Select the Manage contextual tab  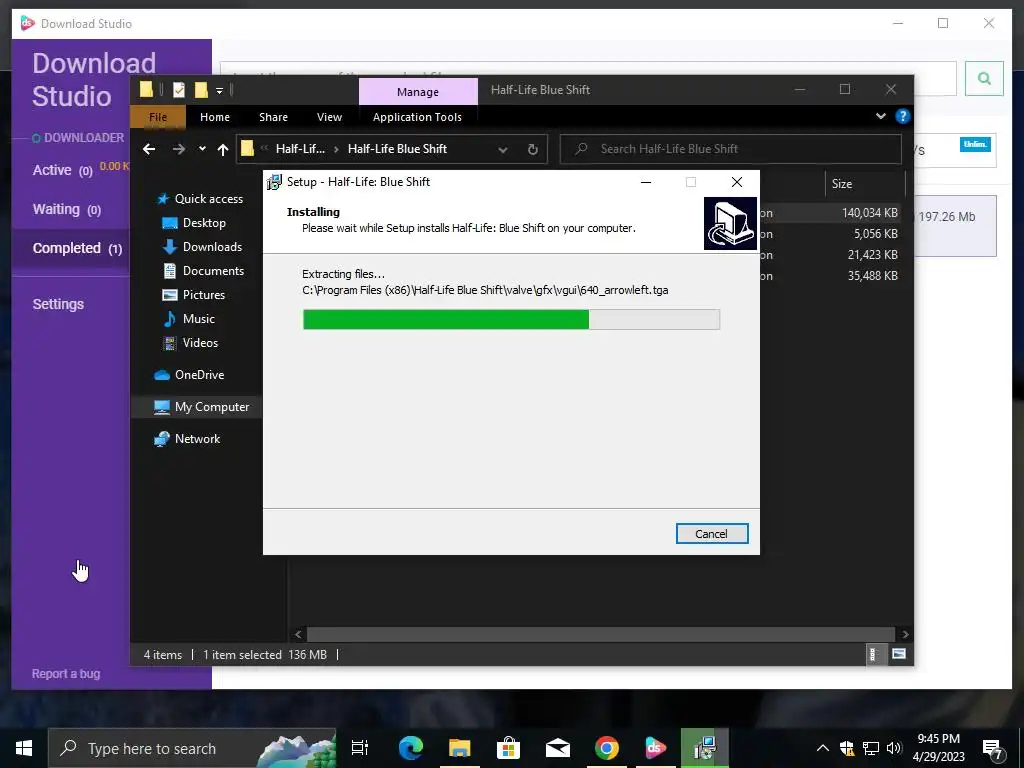[418, 92]
